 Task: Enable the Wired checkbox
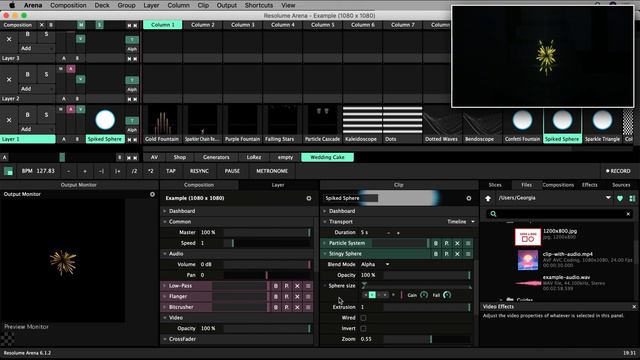coord(363,318)
